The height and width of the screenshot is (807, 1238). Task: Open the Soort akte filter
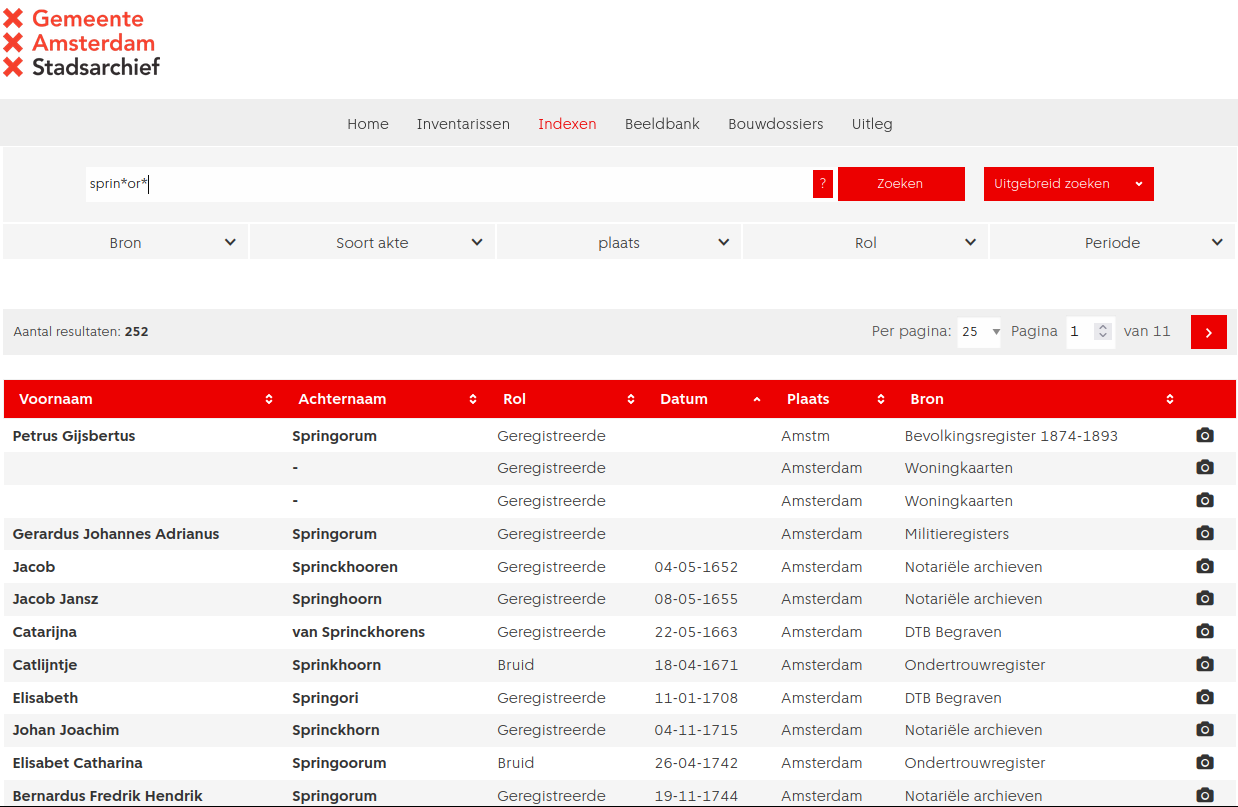372,243
